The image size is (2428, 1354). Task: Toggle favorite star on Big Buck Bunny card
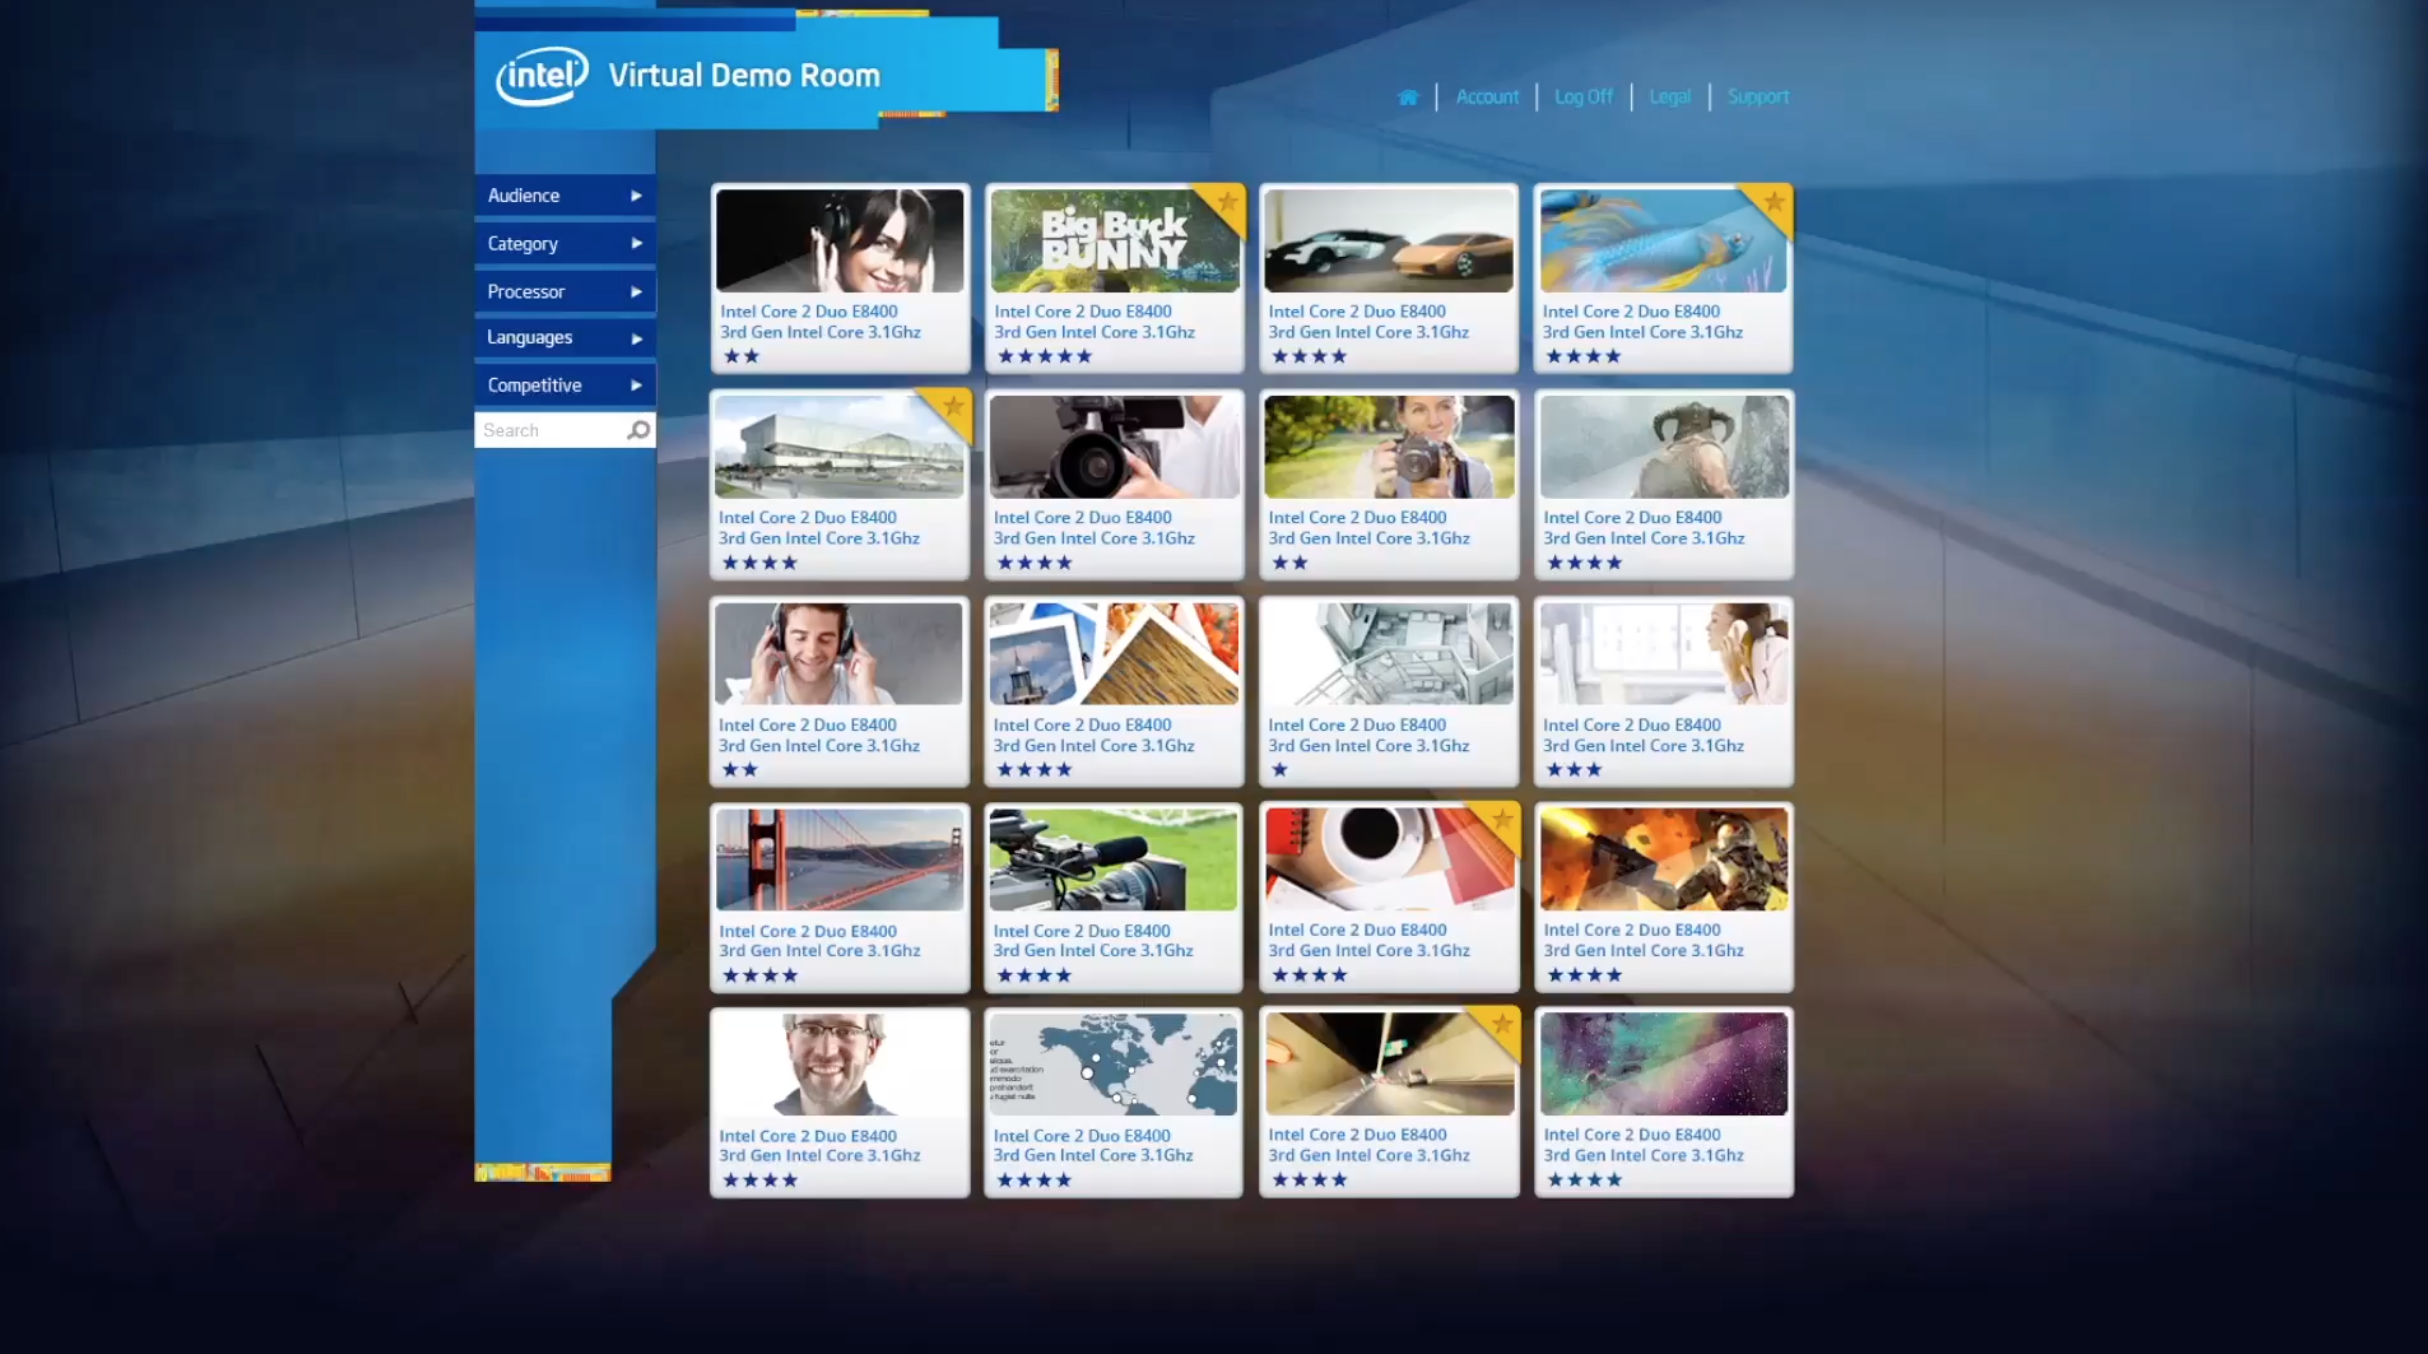(1227, 203)
